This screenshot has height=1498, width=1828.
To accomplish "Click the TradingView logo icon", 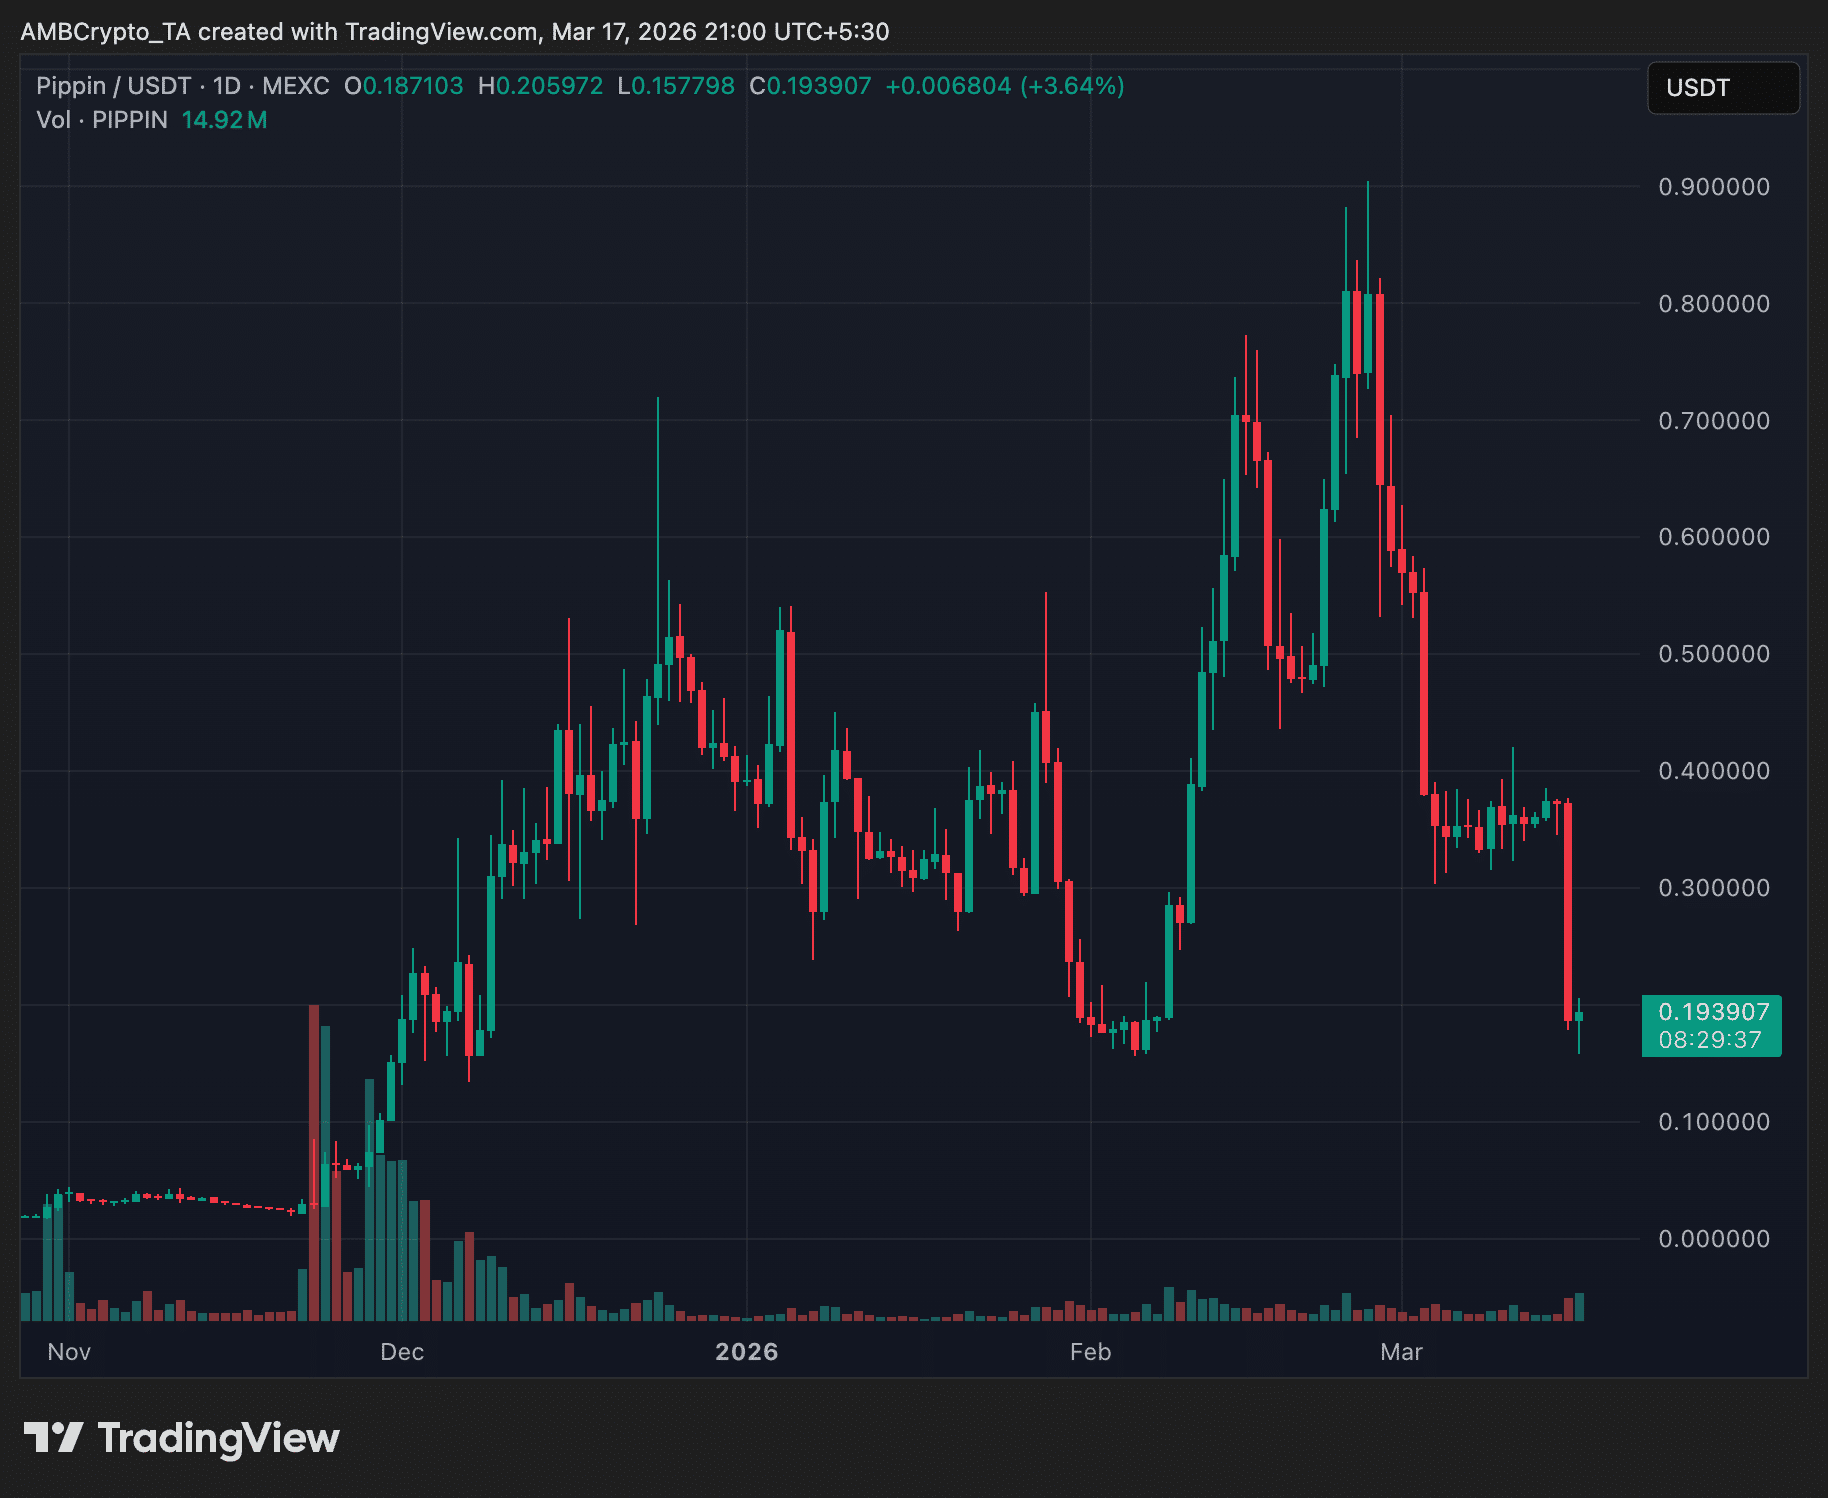I will pos(53,1438).
